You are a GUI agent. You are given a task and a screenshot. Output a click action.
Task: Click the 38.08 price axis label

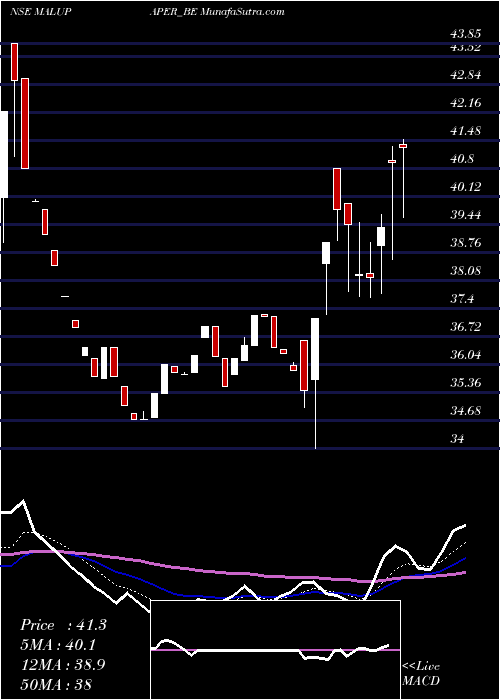(465, 271)
